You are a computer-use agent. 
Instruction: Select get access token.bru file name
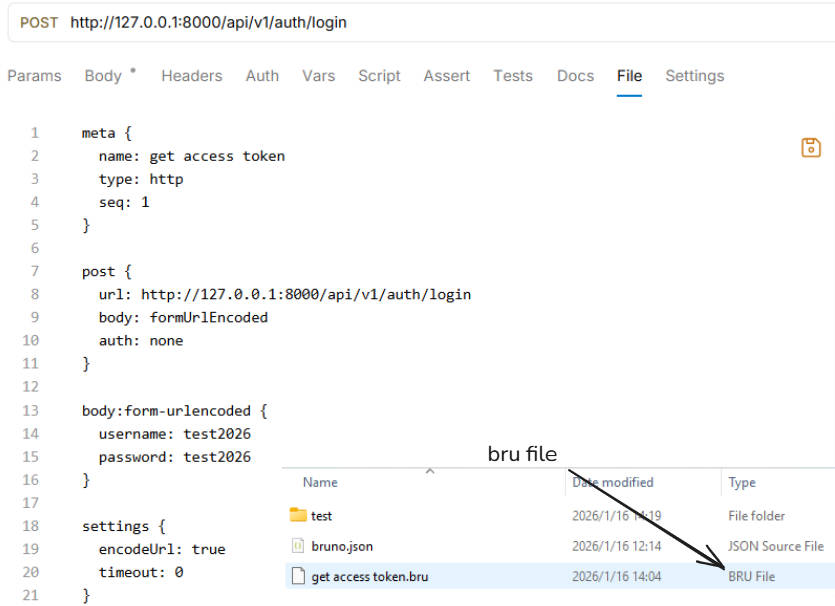point(370,577)
